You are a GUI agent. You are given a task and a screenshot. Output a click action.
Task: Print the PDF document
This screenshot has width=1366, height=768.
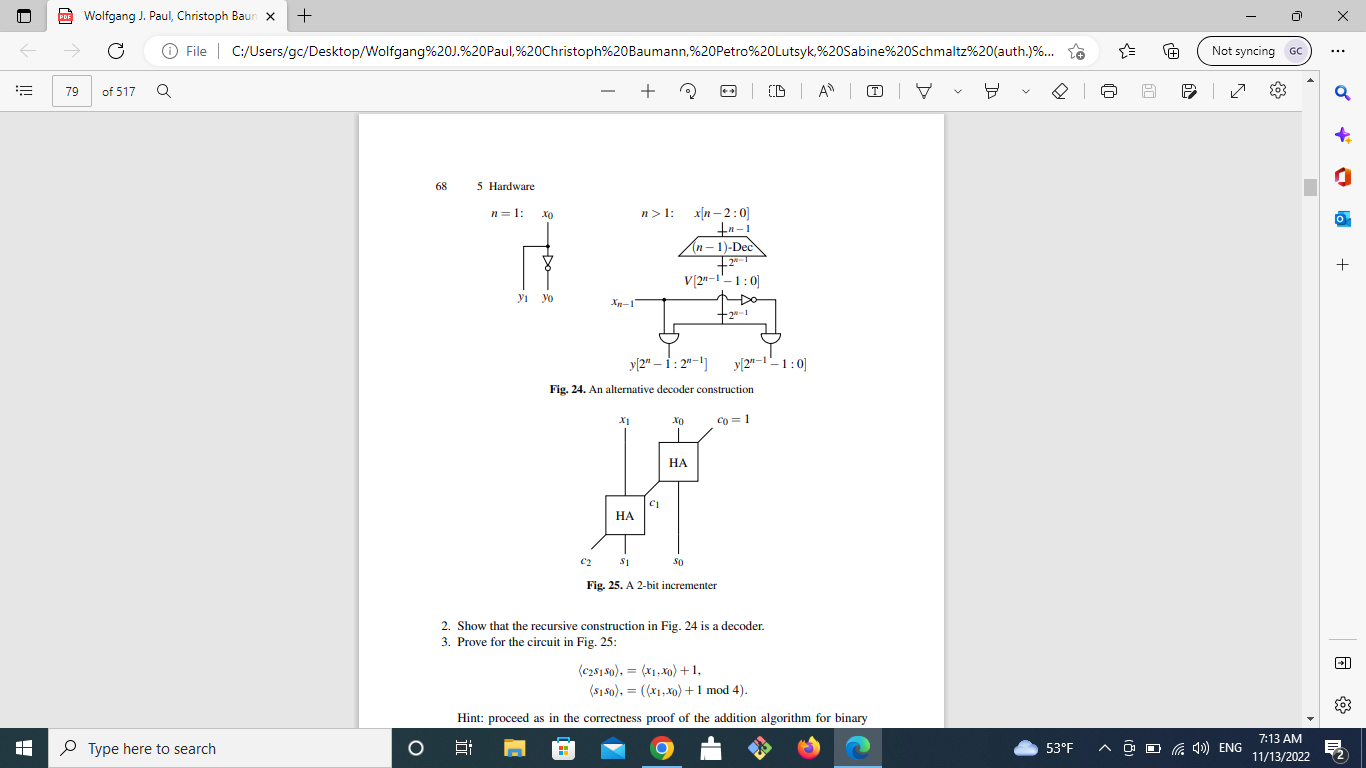point(1109,90)
